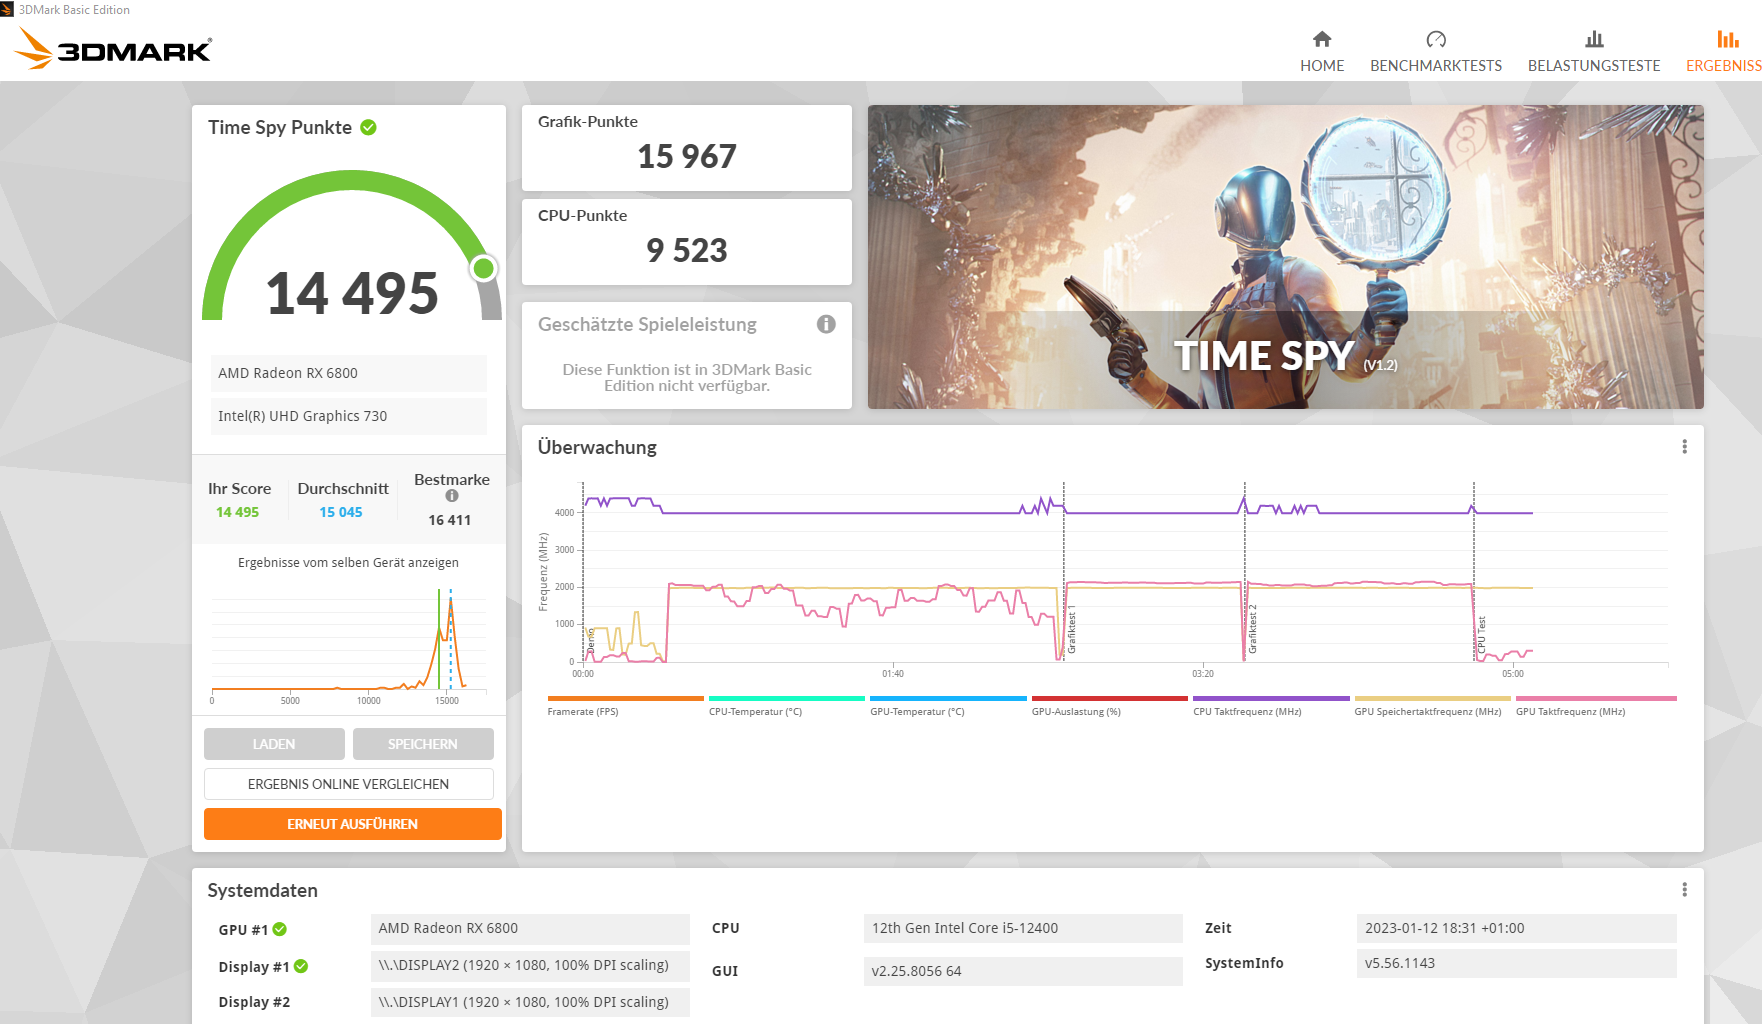Click the Zeit value 2023-01-12 18:31
Viewport: 1762px width, 1024px height.
[x=1517, y=928]
